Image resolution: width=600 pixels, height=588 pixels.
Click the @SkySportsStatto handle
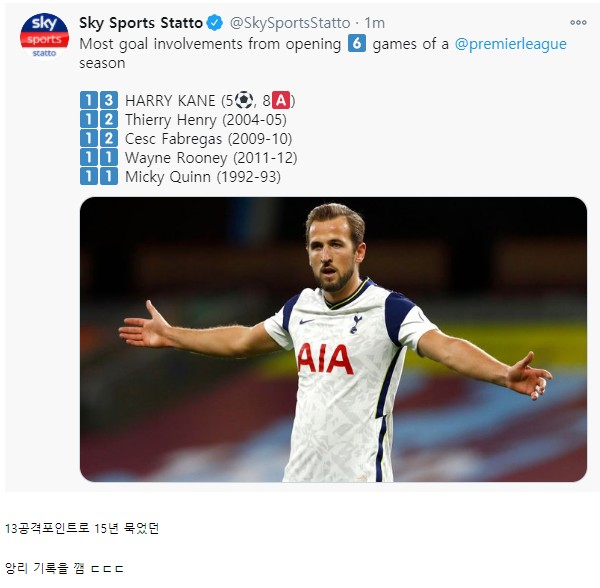click(x=290, y=23)
